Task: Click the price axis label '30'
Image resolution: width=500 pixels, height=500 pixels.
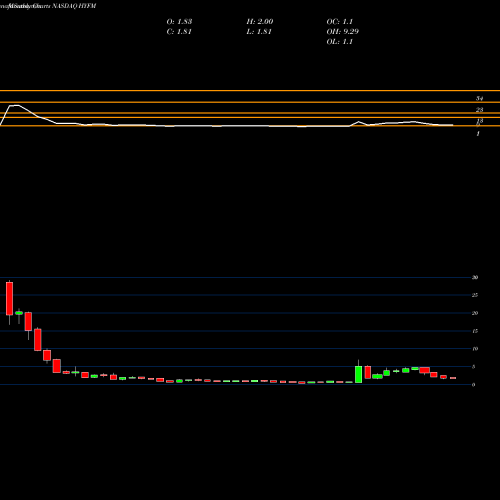Action: click(475, 277)
